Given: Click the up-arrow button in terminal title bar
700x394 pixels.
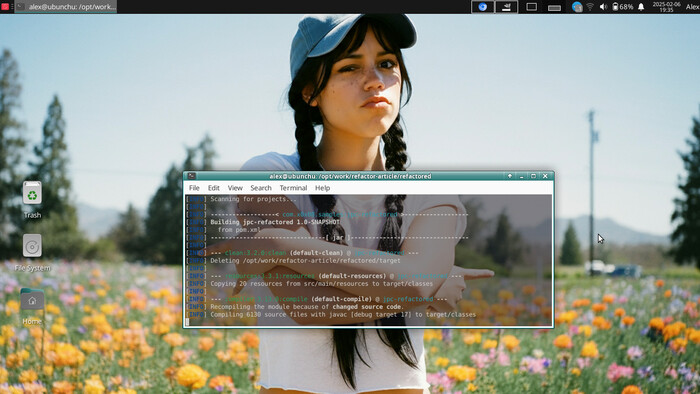Looking at the screenshot, I should (x=510, y=176).
